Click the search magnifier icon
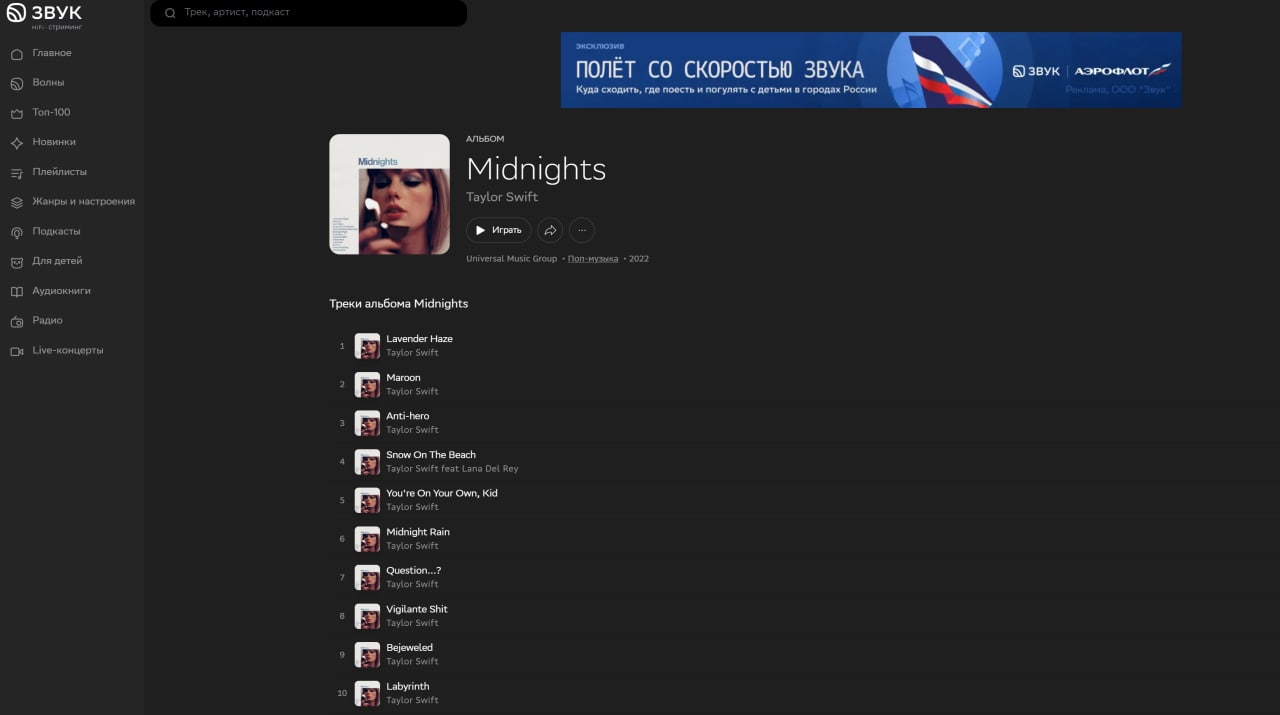Viewport: 1280px width, 715px height. (x=170, y=13)
